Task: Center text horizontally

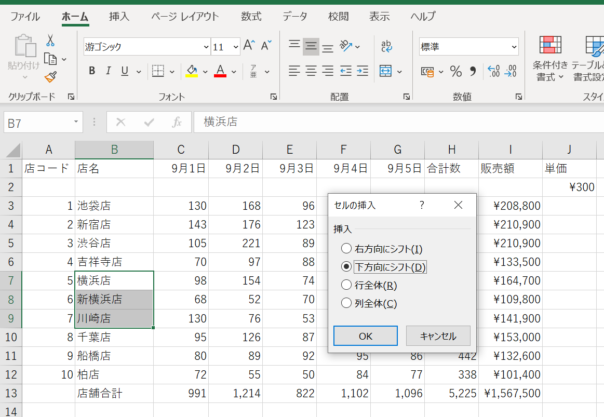Action: 311,71
